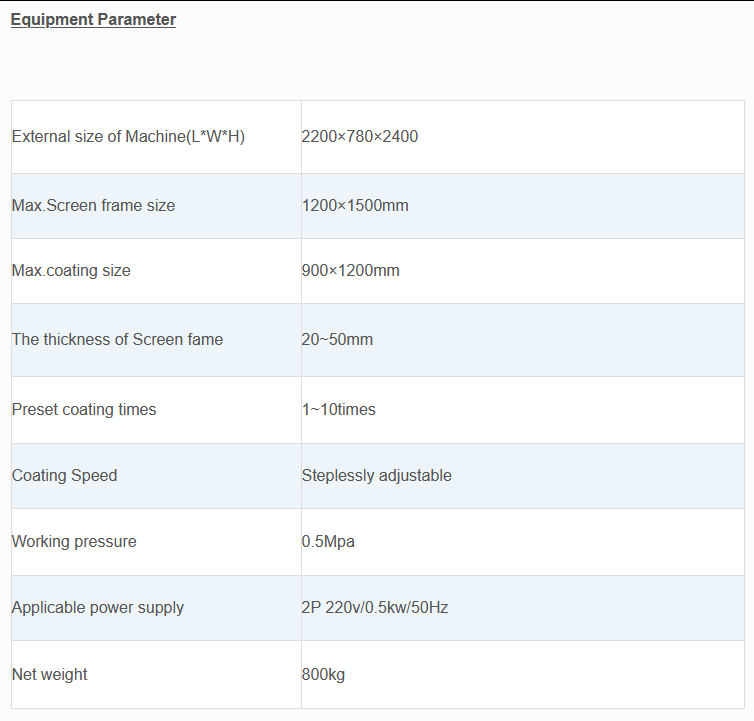Select the '2P 220v/0.5kw/50Hz' value
This screenshot has width=754, height=721.
coord(375,607)
